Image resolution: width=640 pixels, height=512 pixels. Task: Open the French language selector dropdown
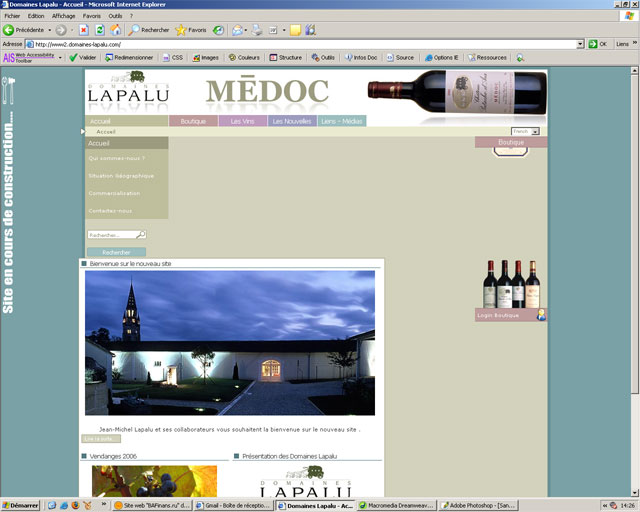(x=525, y=131)
